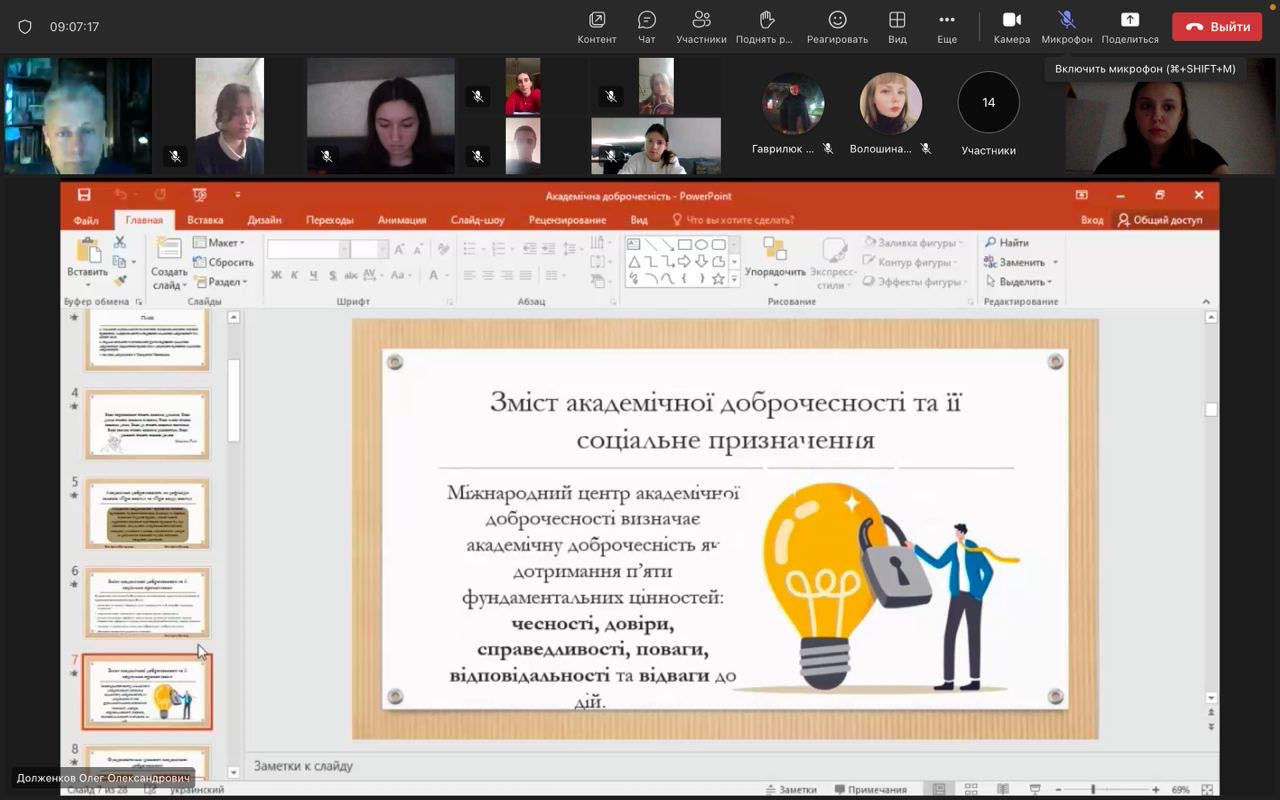Viewport: 1280px width, 800px height.
Task: Toggle the Camera off
Action: tap(1011, 21)
